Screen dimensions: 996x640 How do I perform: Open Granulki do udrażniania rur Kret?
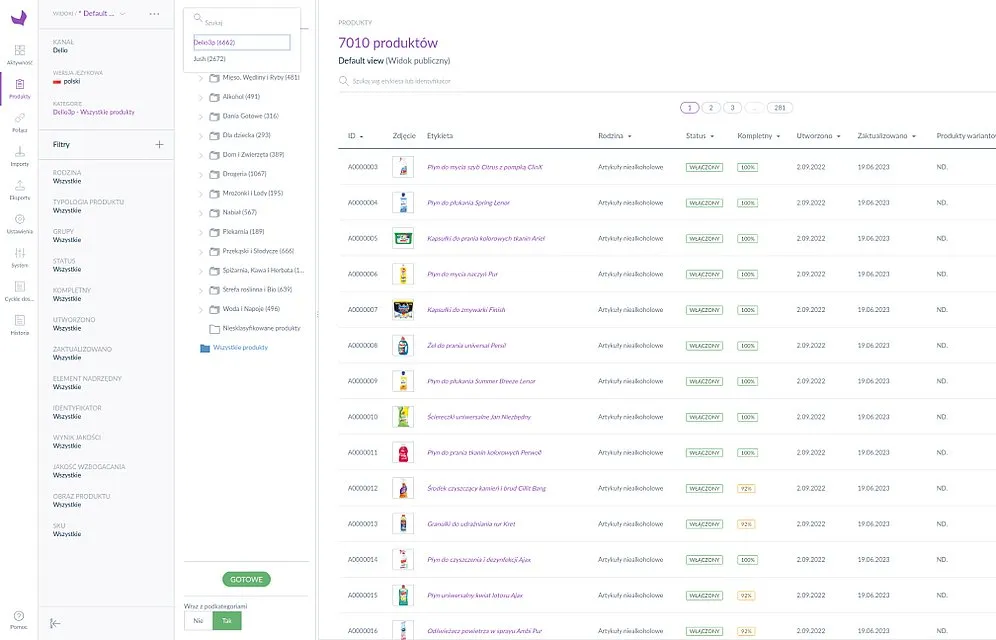coord(471,524)
